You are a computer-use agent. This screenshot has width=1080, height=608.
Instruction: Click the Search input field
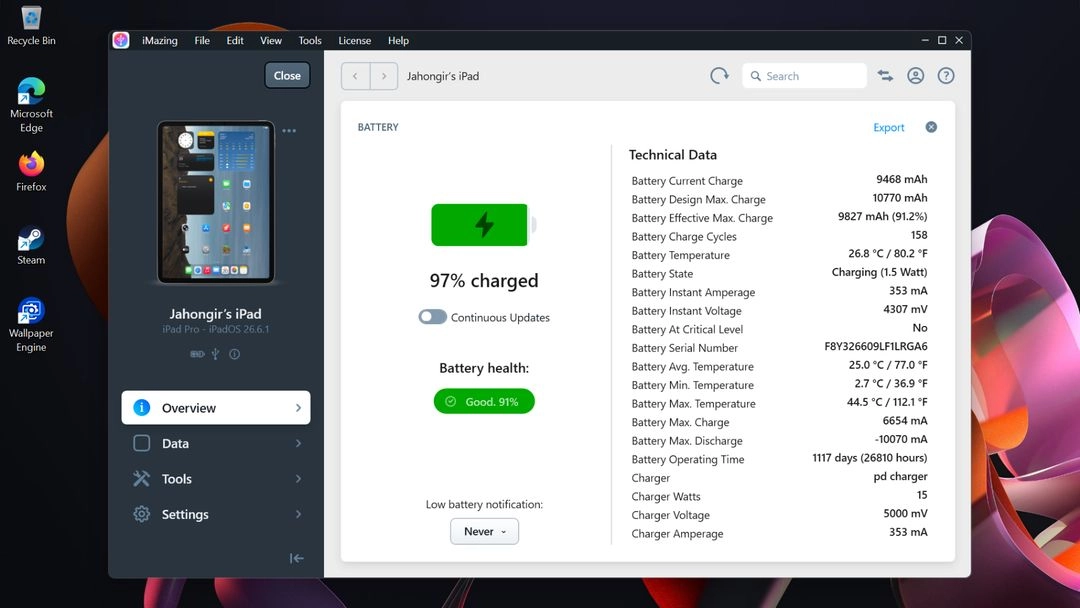pyautogui.click(x=804, y=76)
